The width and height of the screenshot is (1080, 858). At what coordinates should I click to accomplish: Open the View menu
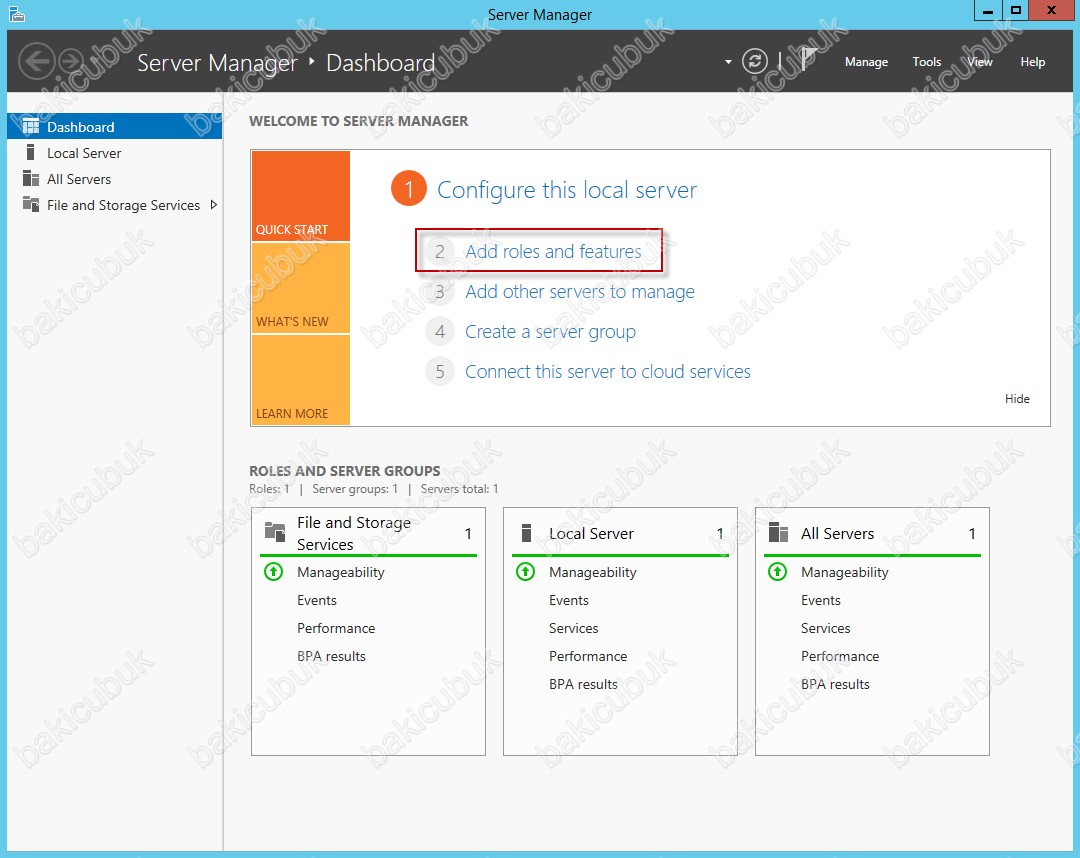tap(979, 62)
